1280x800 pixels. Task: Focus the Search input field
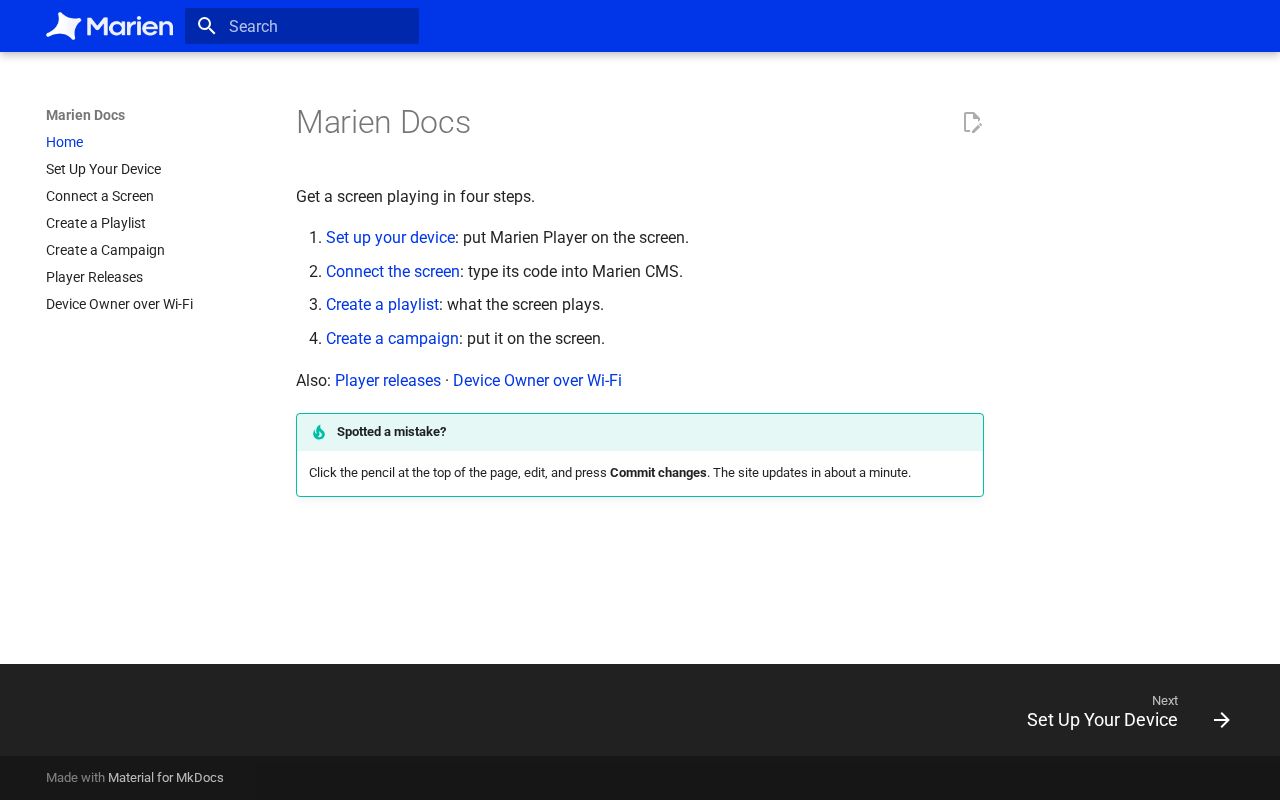302,26
